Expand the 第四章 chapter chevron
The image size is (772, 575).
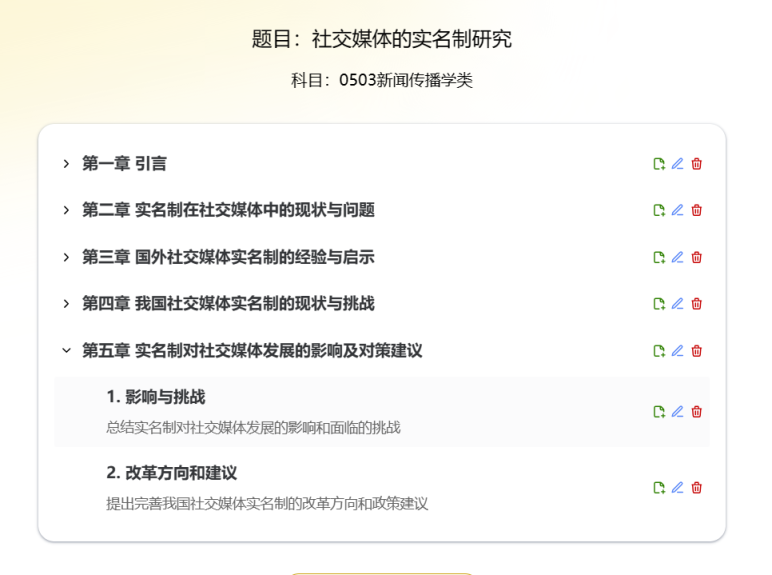click(x=66, y=304)
